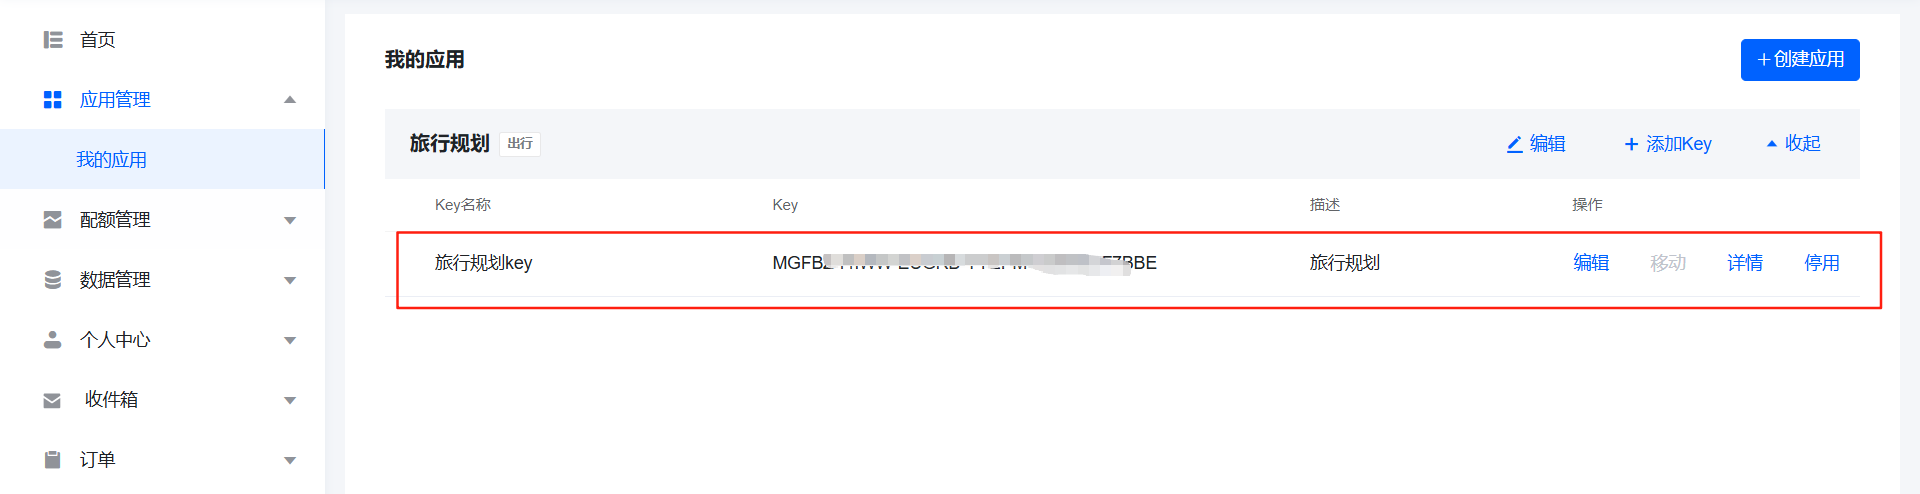Image resolution: width=1920 pixels, height=494 pixels.
Task: Expand the 配额管理 dropdown arrow
Action: [290, 220]
